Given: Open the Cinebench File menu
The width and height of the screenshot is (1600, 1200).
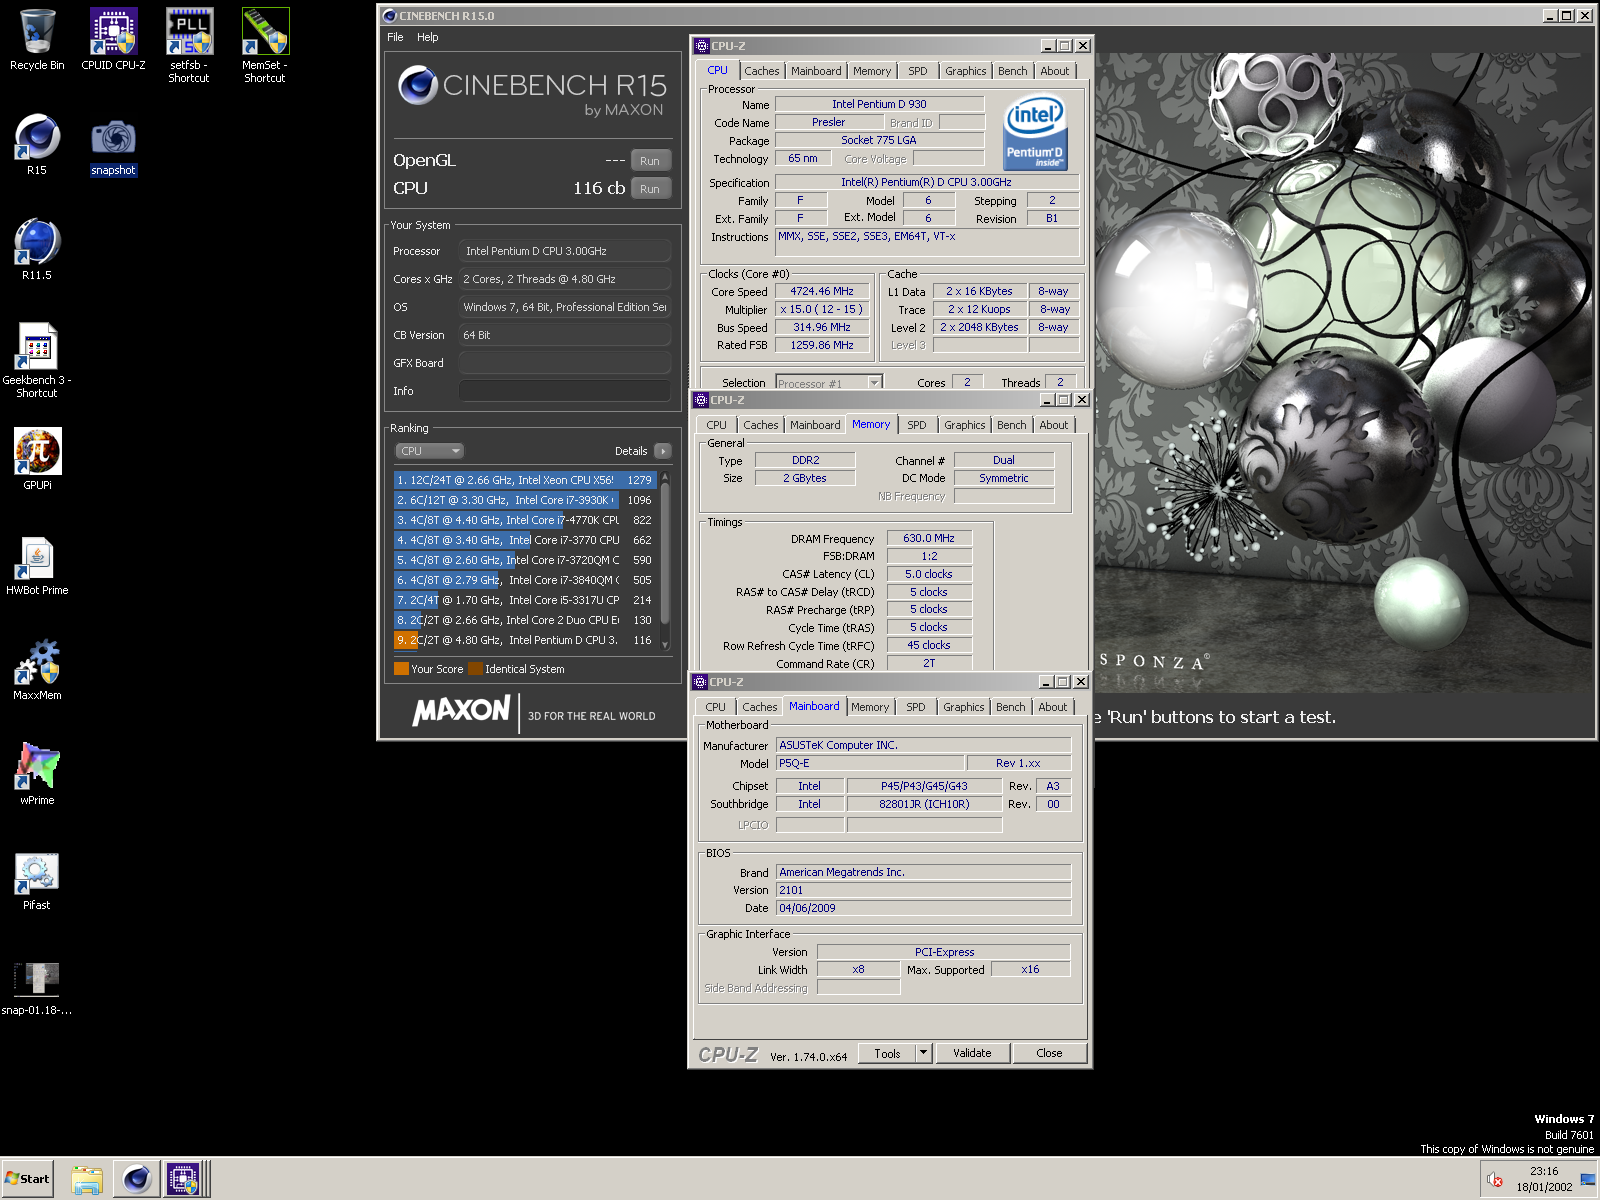Looking at the screenshot, I should tap(395, 37).
